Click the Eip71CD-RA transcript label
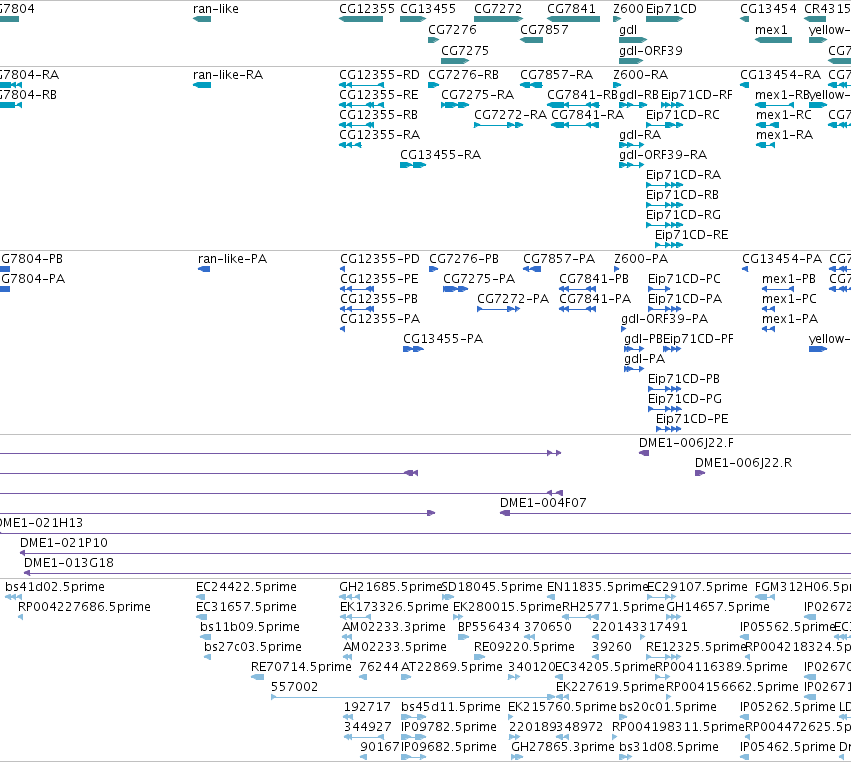 (683, 175)
